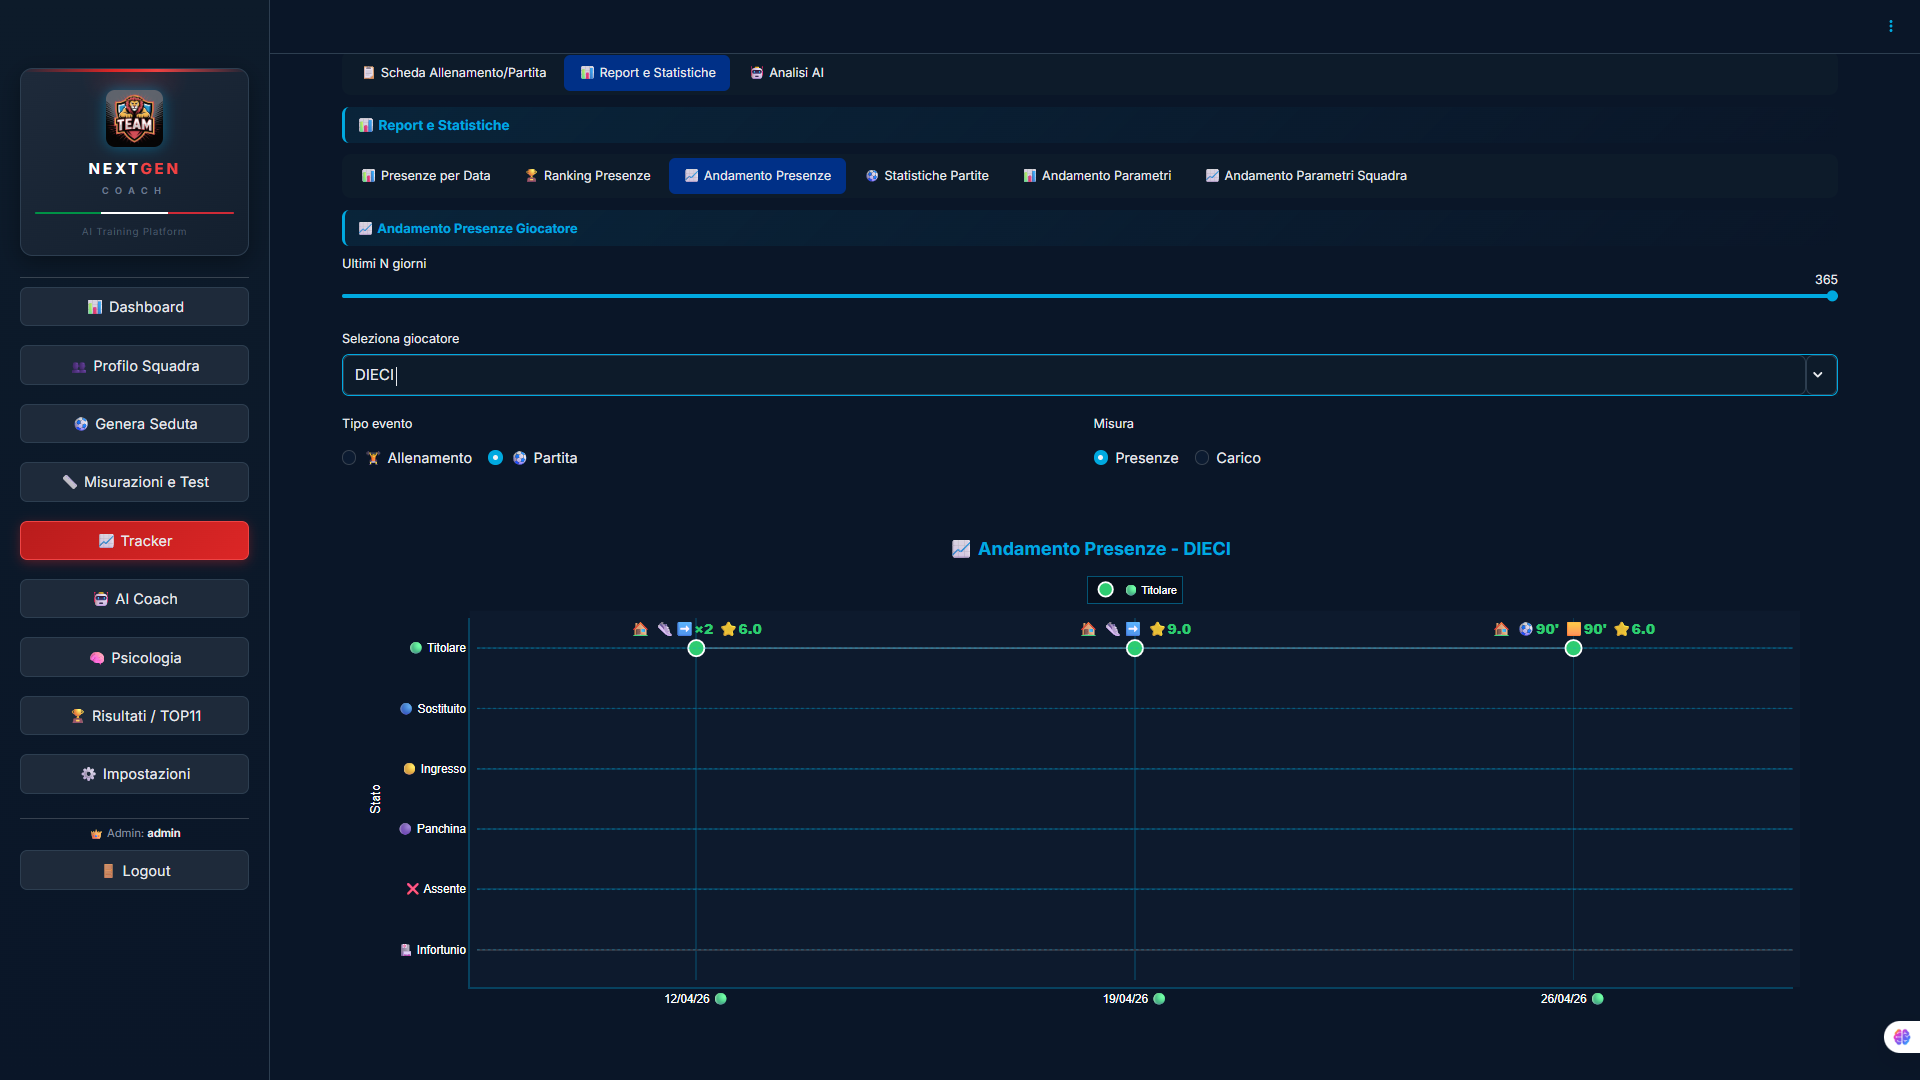Adjust the Ultimi N giorni slider handle
The width and height of the screenshot is (1920, 1080).
1832,296
